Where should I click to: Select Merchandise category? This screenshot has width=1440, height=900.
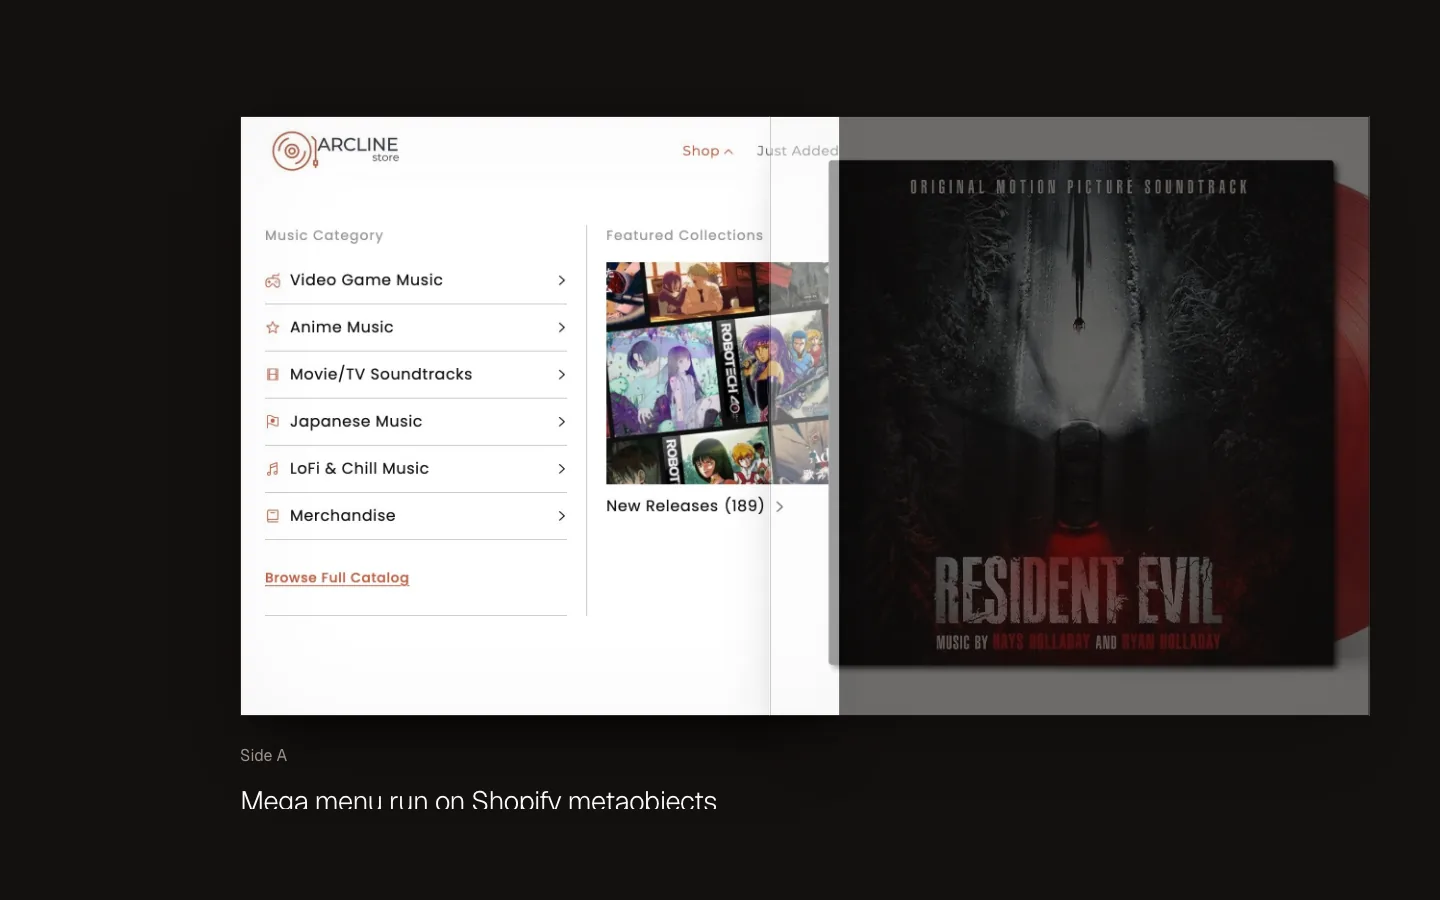coord(416,516)
